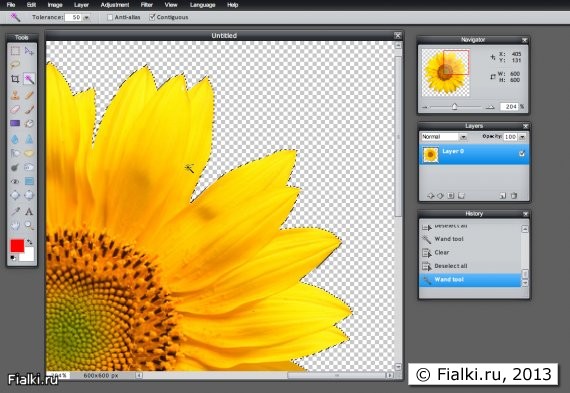Select the Clear history step

tap(470, 253)
